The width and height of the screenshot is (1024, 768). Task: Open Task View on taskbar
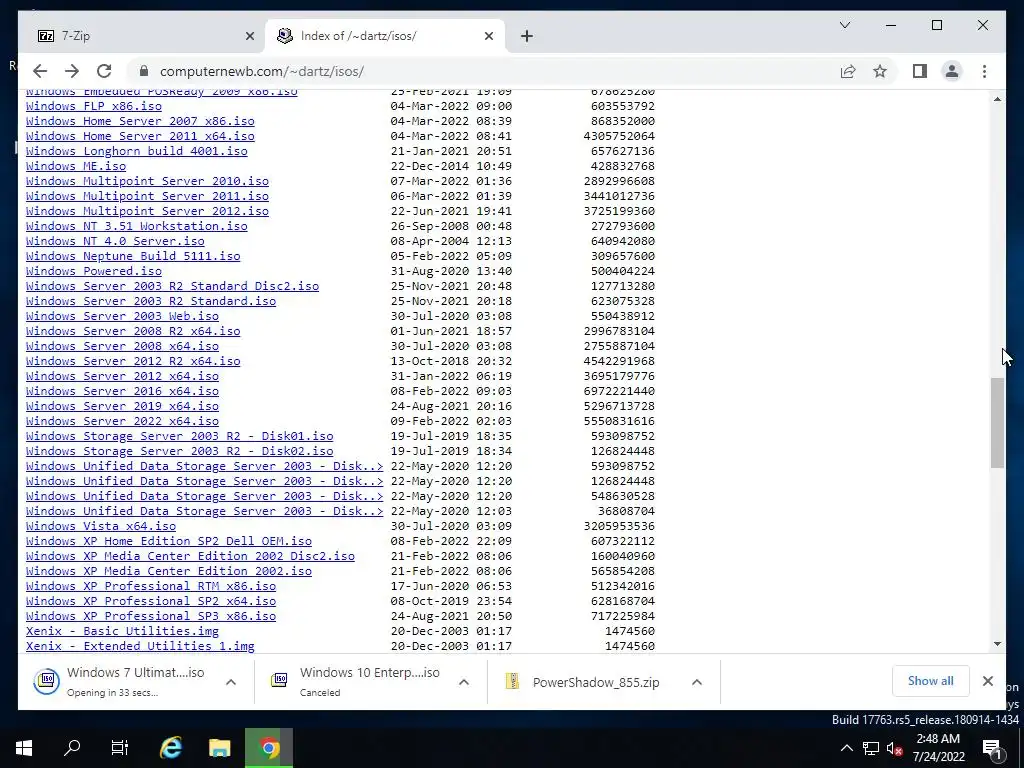(120, 748)
